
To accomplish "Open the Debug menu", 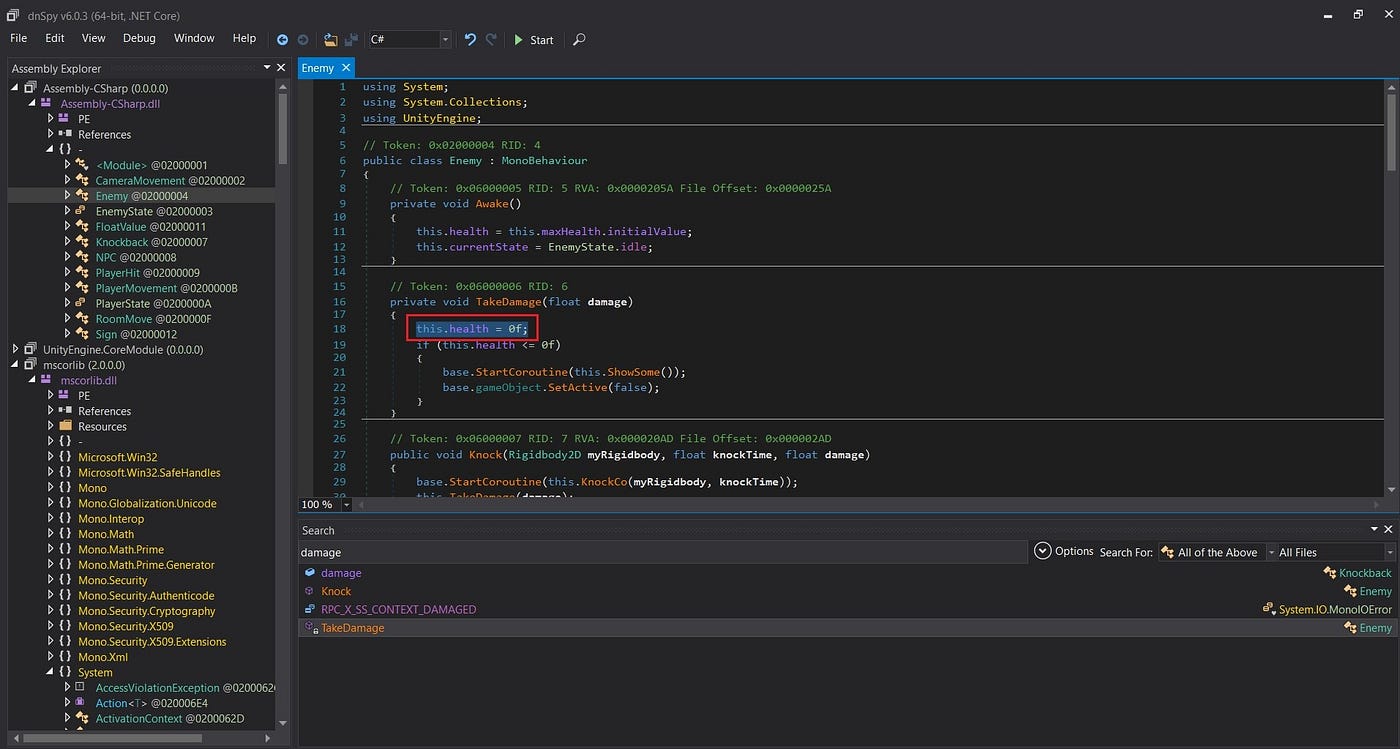I will [139, 38].
